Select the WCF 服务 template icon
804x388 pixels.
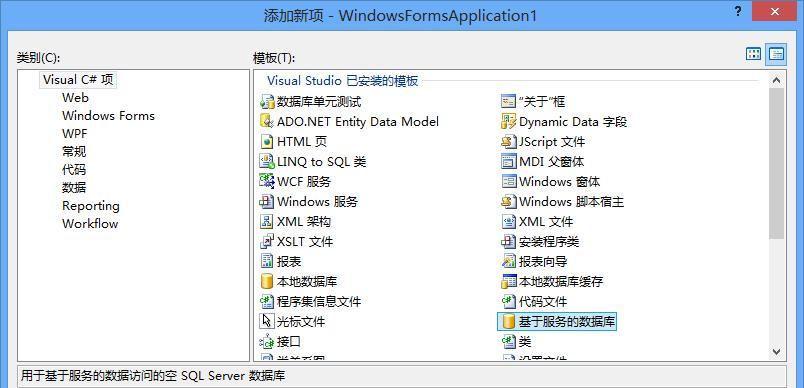(267, 181)
